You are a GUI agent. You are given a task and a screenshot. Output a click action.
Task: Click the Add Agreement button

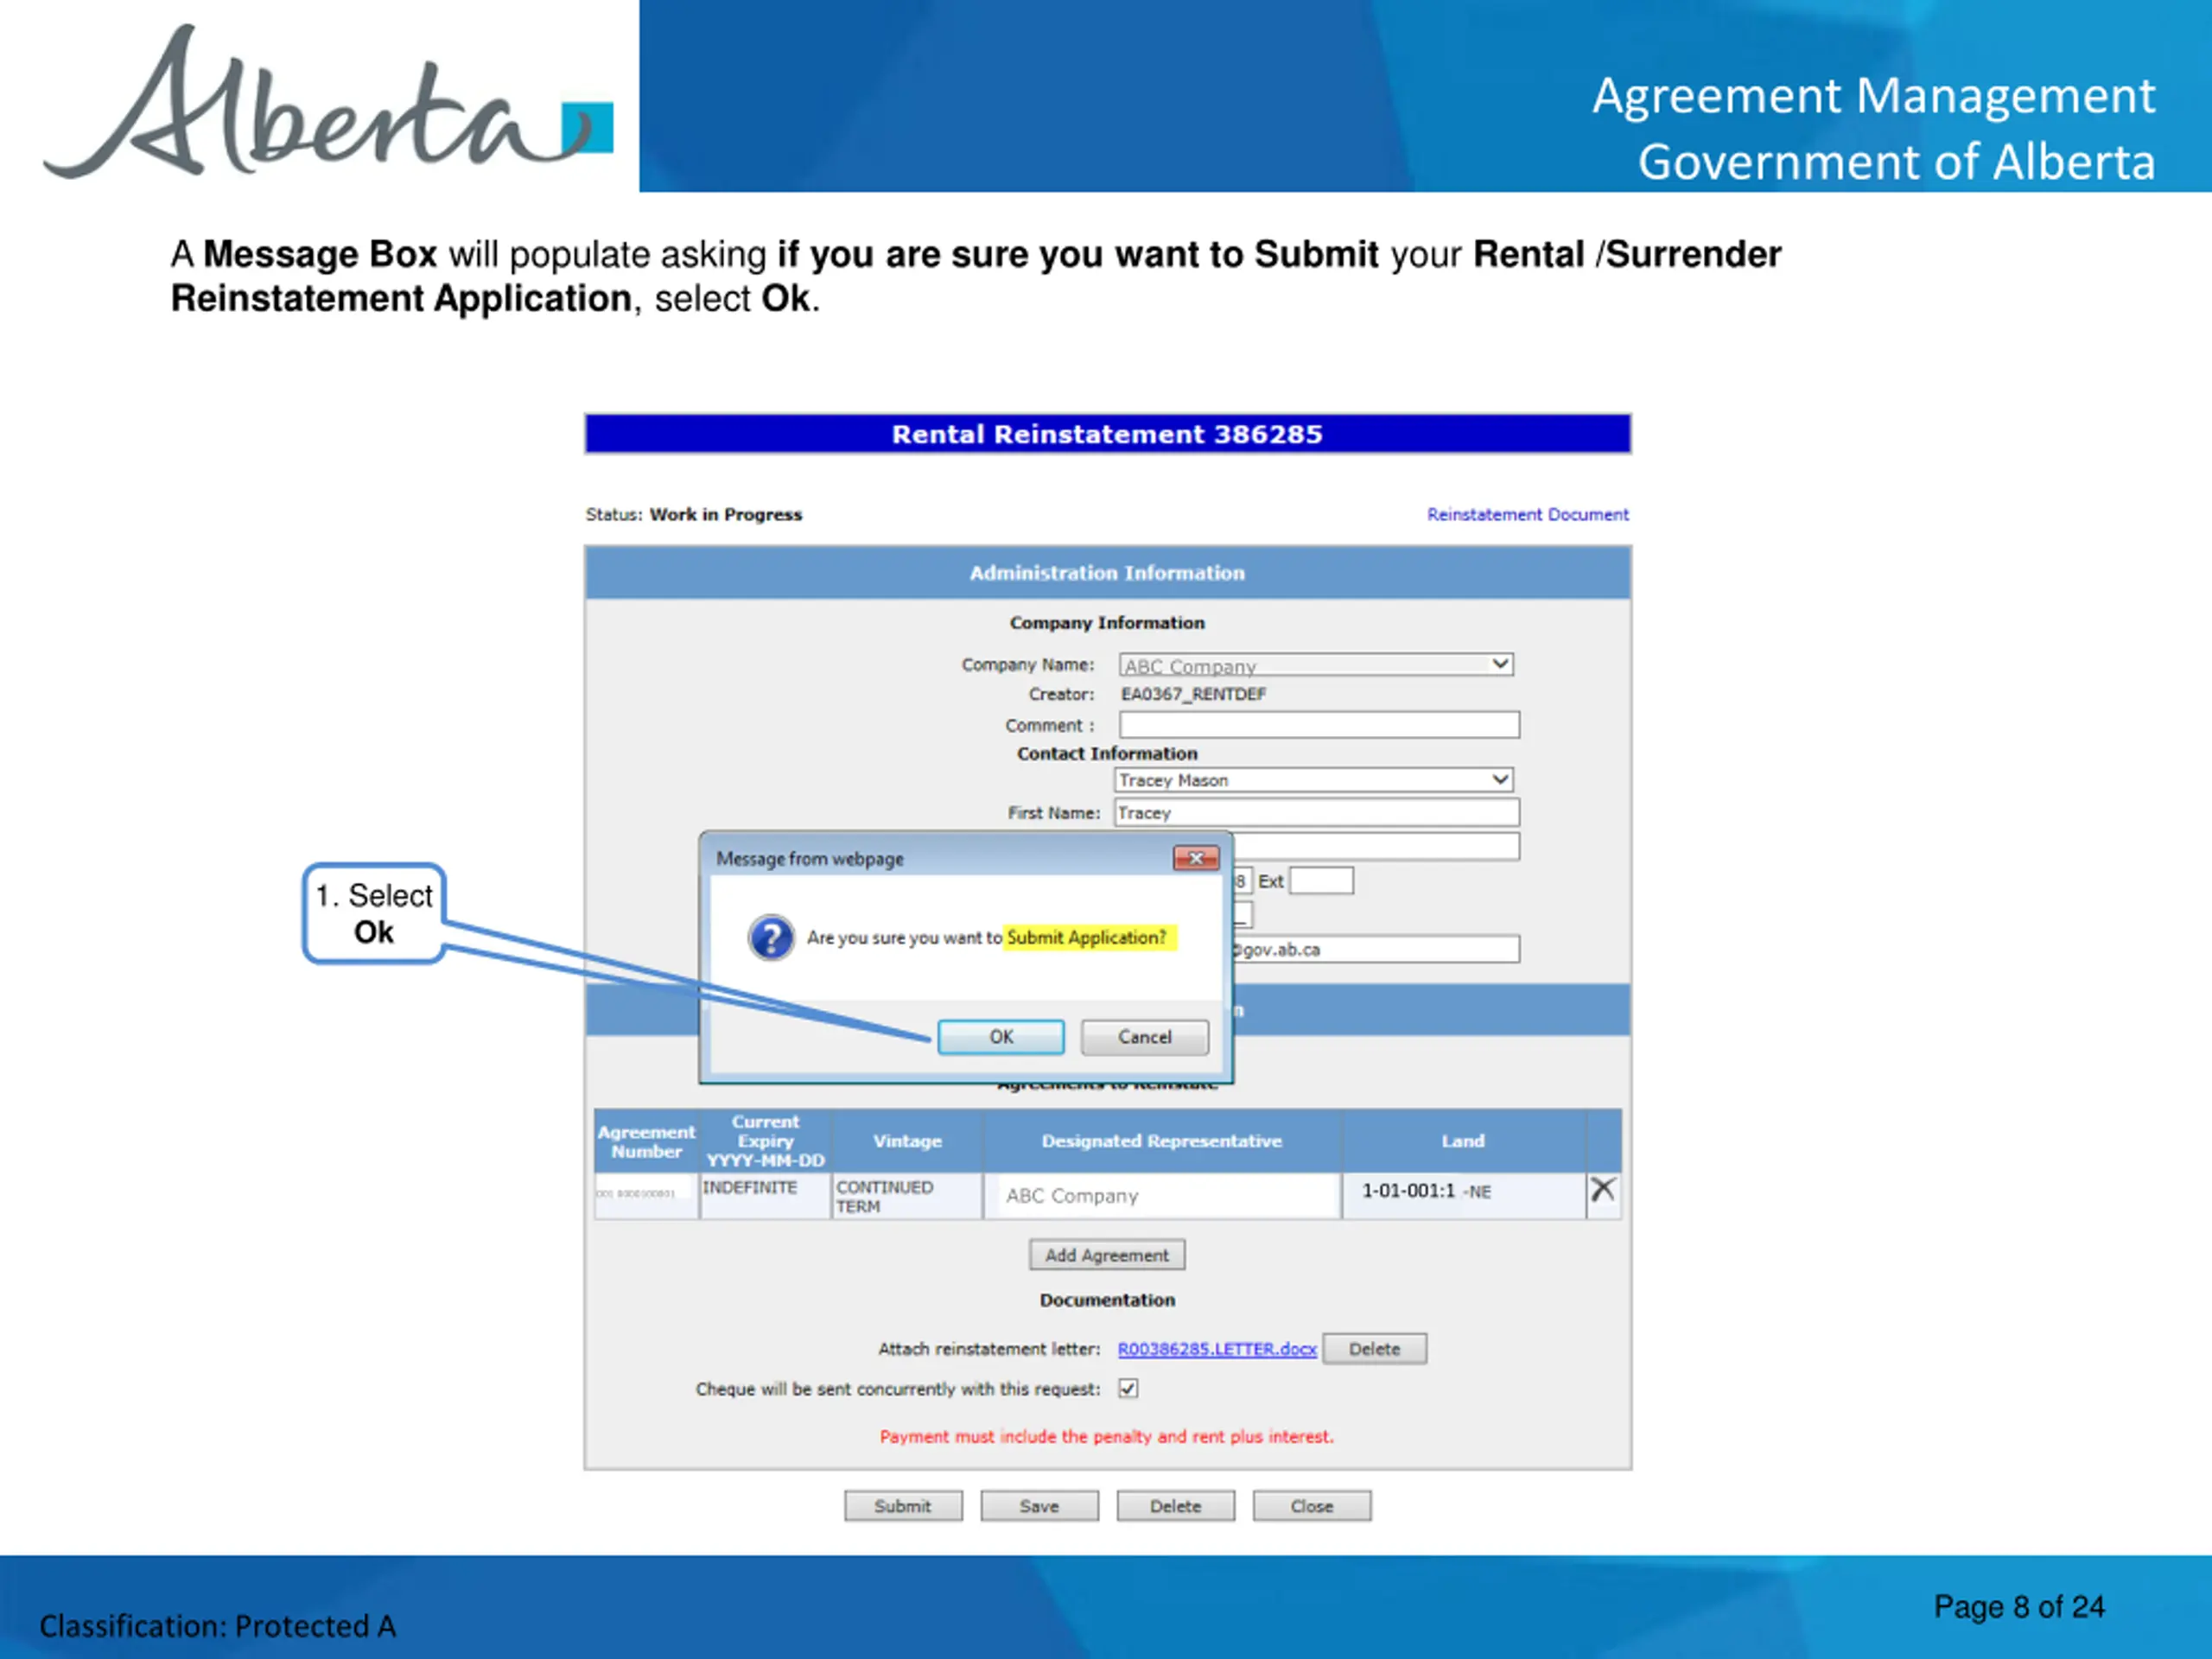(1107, 1255)
